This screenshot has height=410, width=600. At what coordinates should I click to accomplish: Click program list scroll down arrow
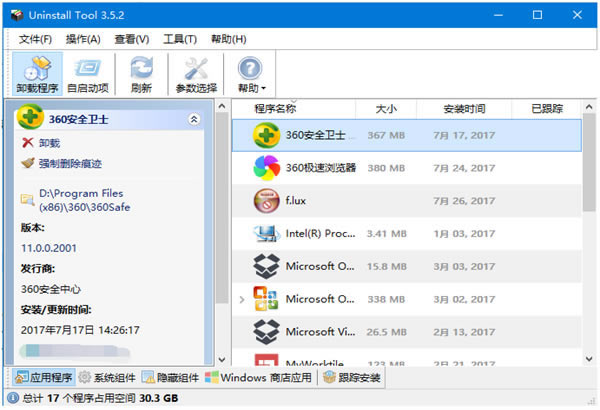click(x=589, y=359)
